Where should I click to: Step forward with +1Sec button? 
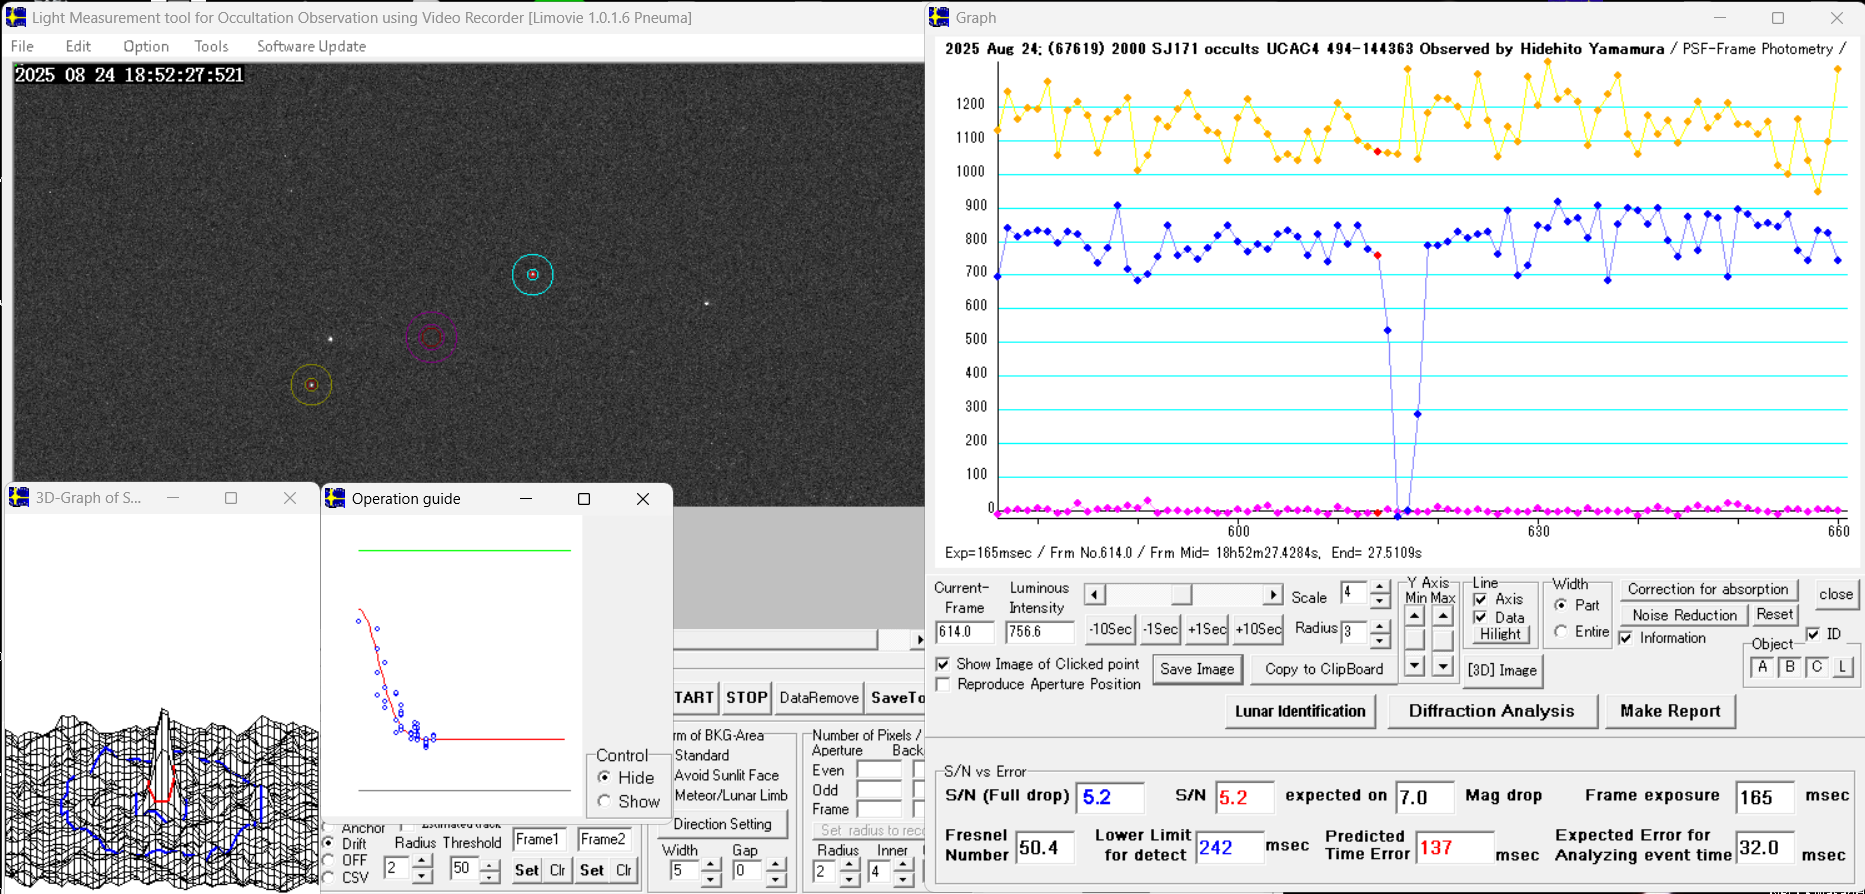tap(1206, 629)
